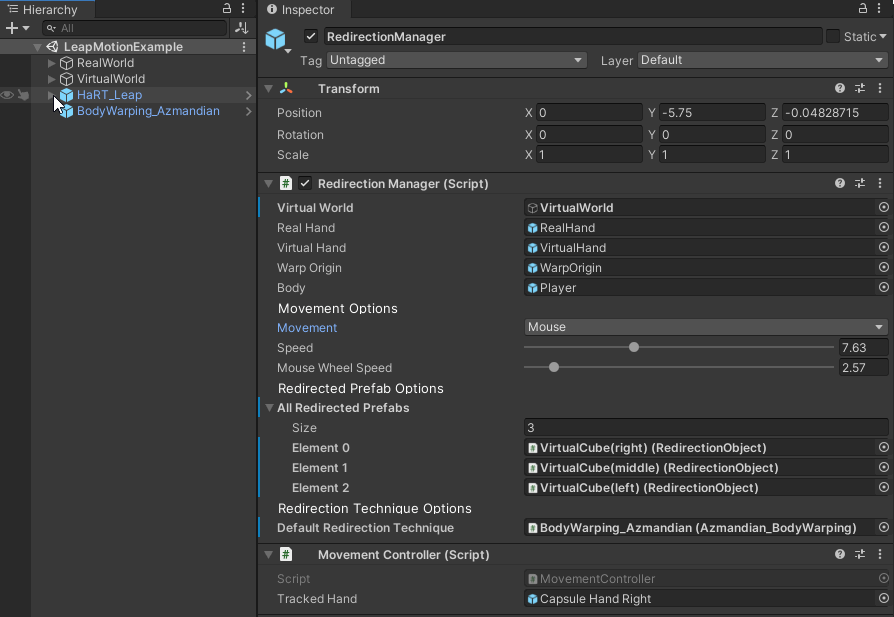Open the Tag dropdown showing Untagged
Viewport: 894px width, 617px height.
(456, 60)
